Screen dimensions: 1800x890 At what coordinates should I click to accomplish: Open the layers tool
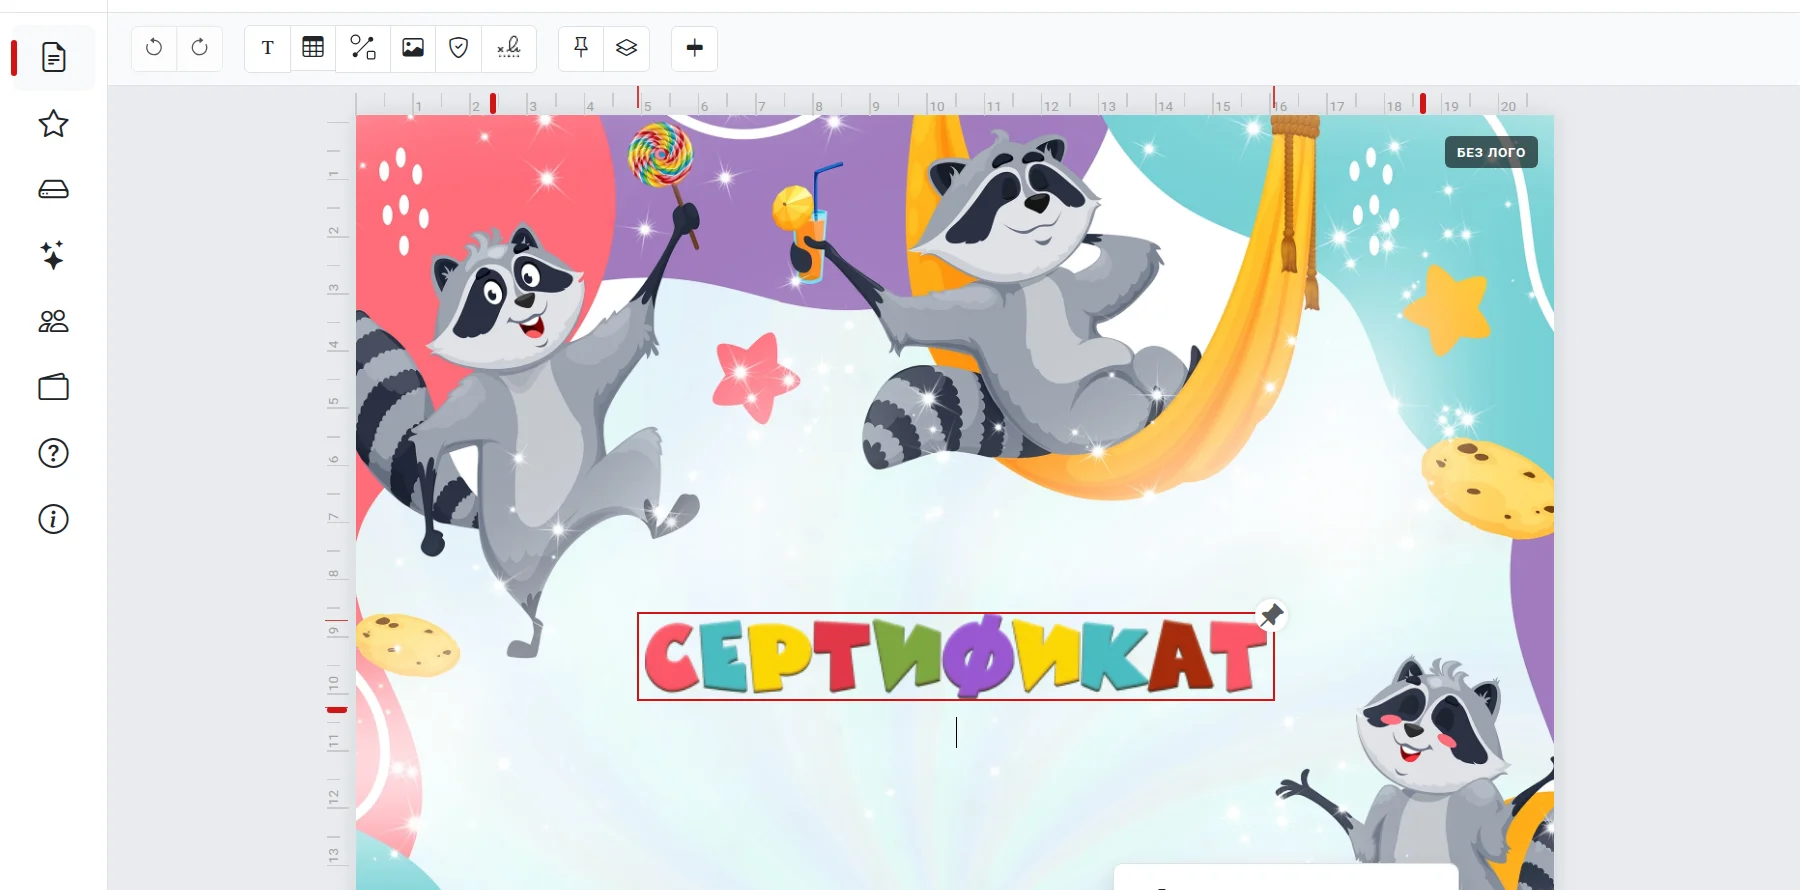(627, 48)
